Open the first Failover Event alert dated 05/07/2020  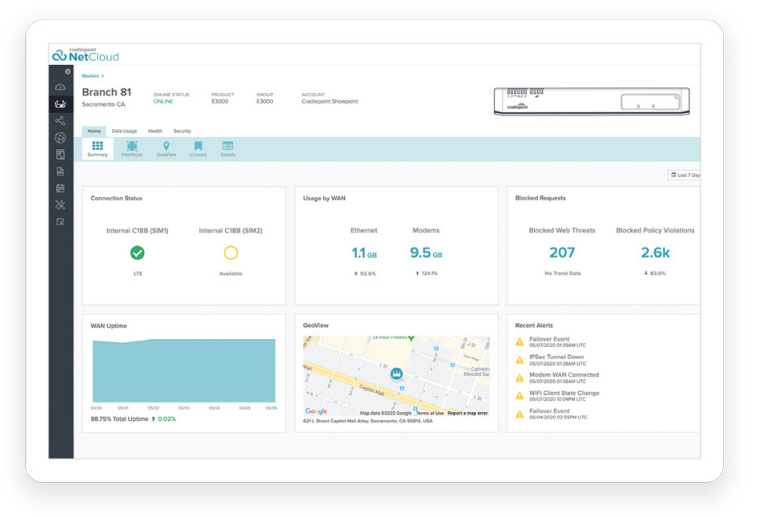click(557, 342)
